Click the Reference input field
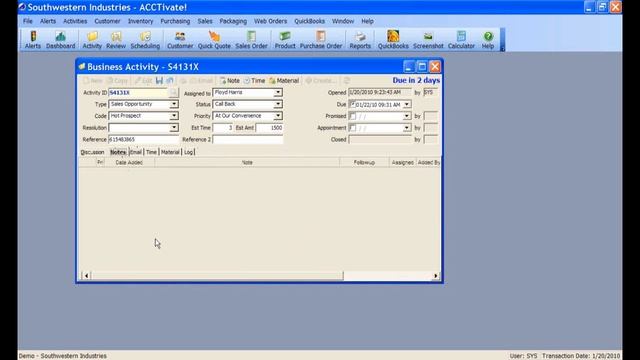The image size is (640, 360). click(143, 140)
